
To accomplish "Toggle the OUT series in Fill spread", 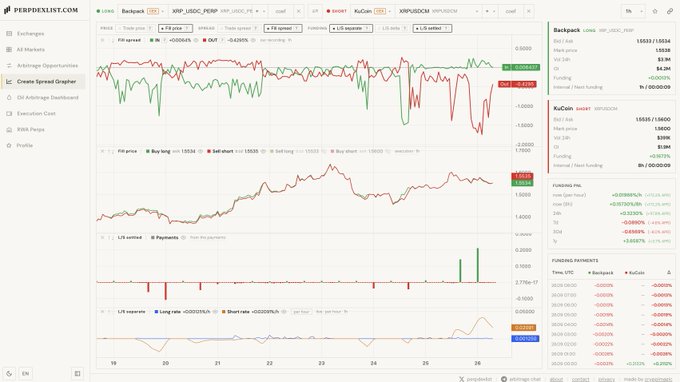I will pos(210,40).
